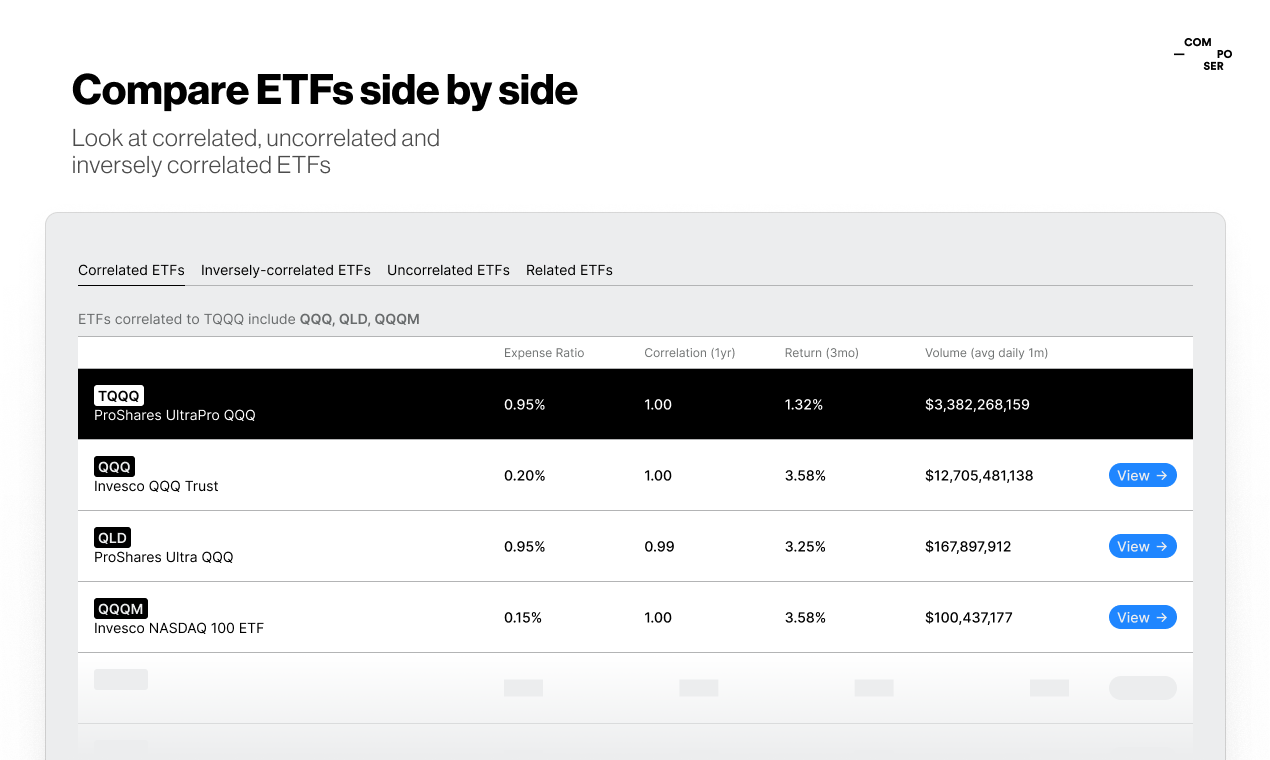Open the Invesco QQQ Trust name link
The height and width of the screenshot is (760, 1270).
pyautogui.click(x=156, y=486)
